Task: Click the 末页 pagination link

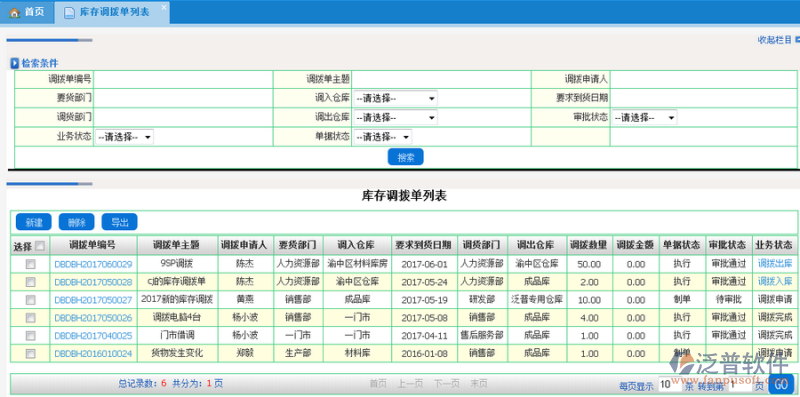Action: click(x=479, y=383)
